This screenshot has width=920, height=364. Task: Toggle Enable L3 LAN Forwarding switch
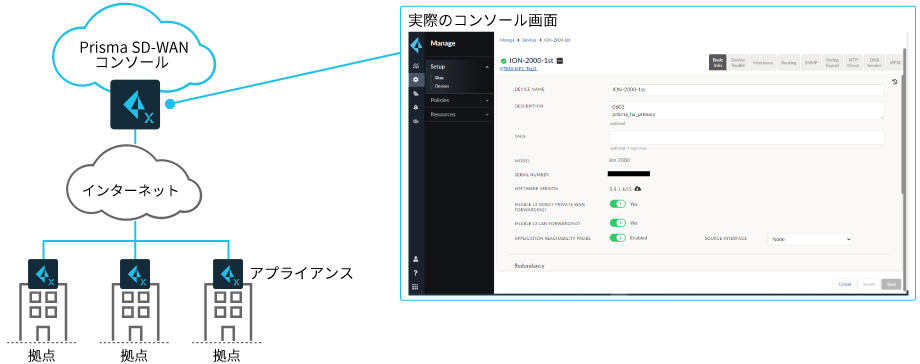(617, 223)
